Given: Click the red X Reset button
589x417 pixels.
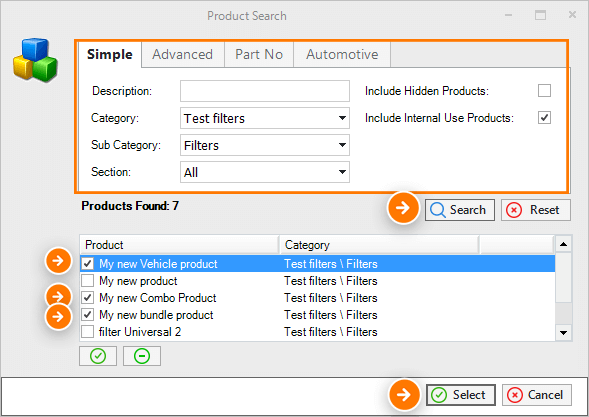Looking at the screenshot, I should pos(536,210).
